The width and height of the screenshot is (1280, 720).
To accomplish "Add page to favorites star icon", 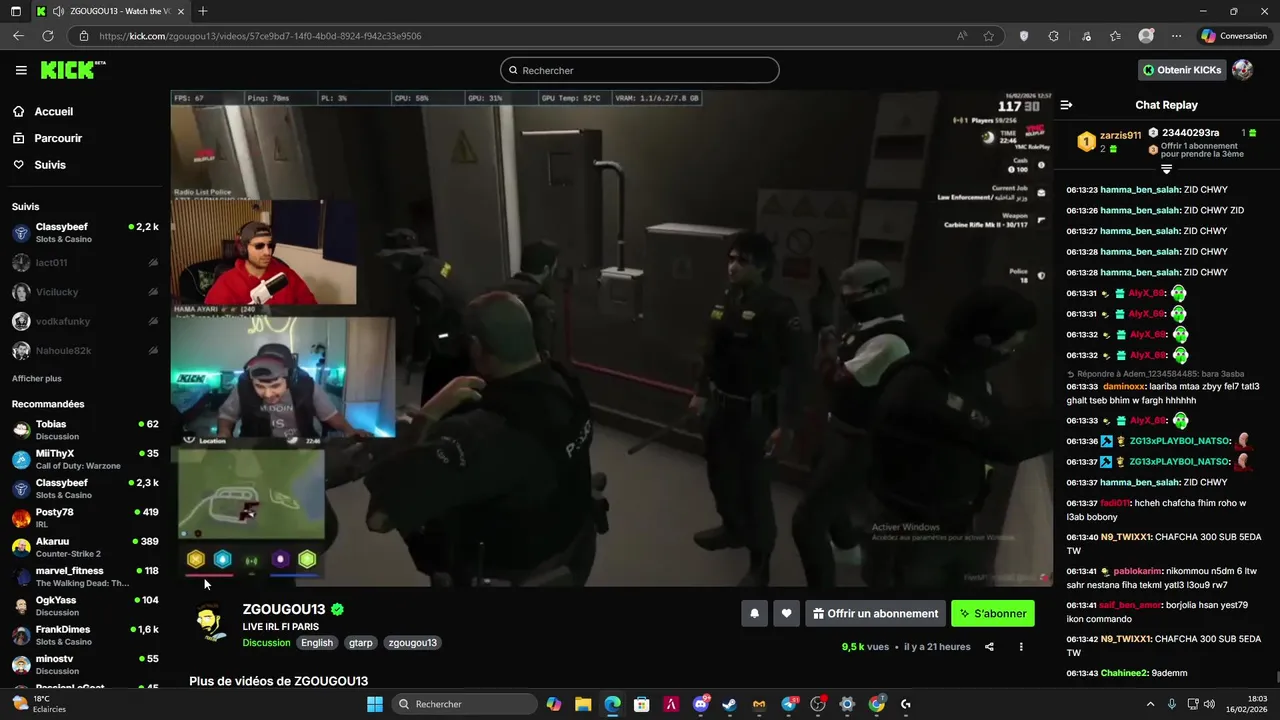I will tap(988, 36).
